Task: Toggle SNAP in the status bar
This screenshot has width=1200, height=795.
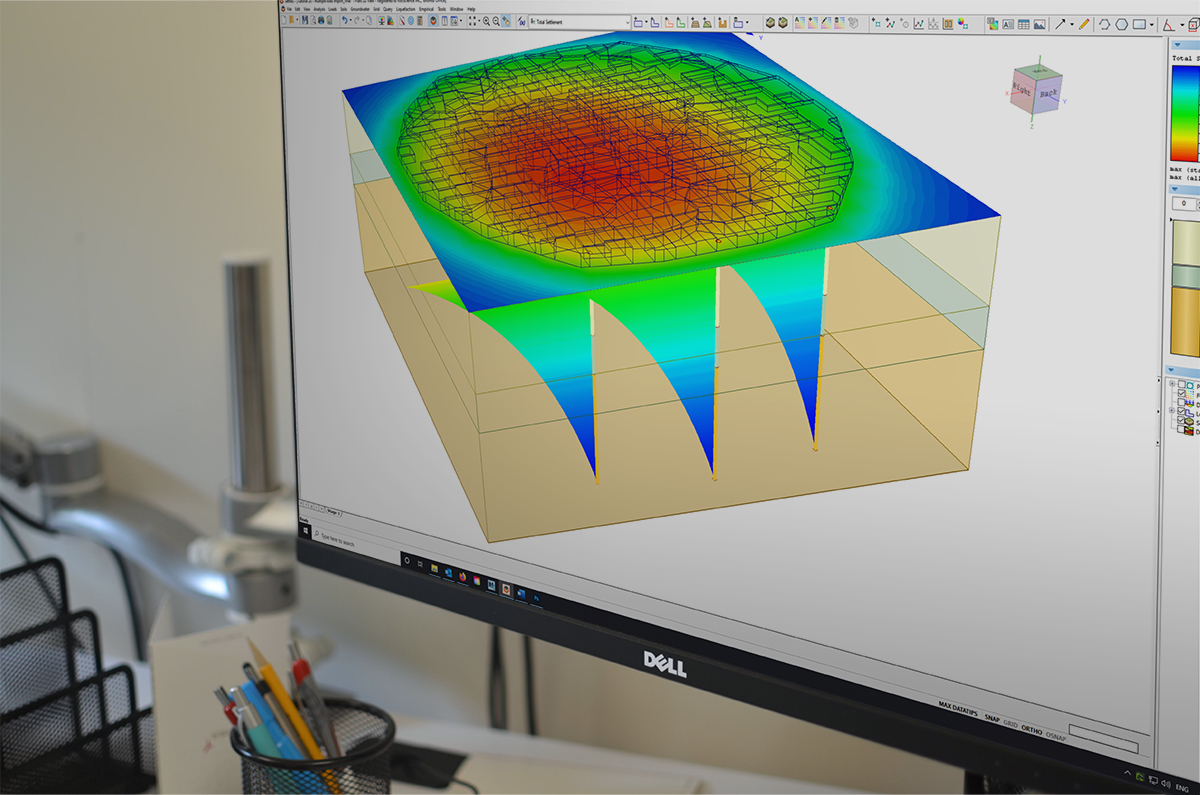Action: [x=992, y=718]
